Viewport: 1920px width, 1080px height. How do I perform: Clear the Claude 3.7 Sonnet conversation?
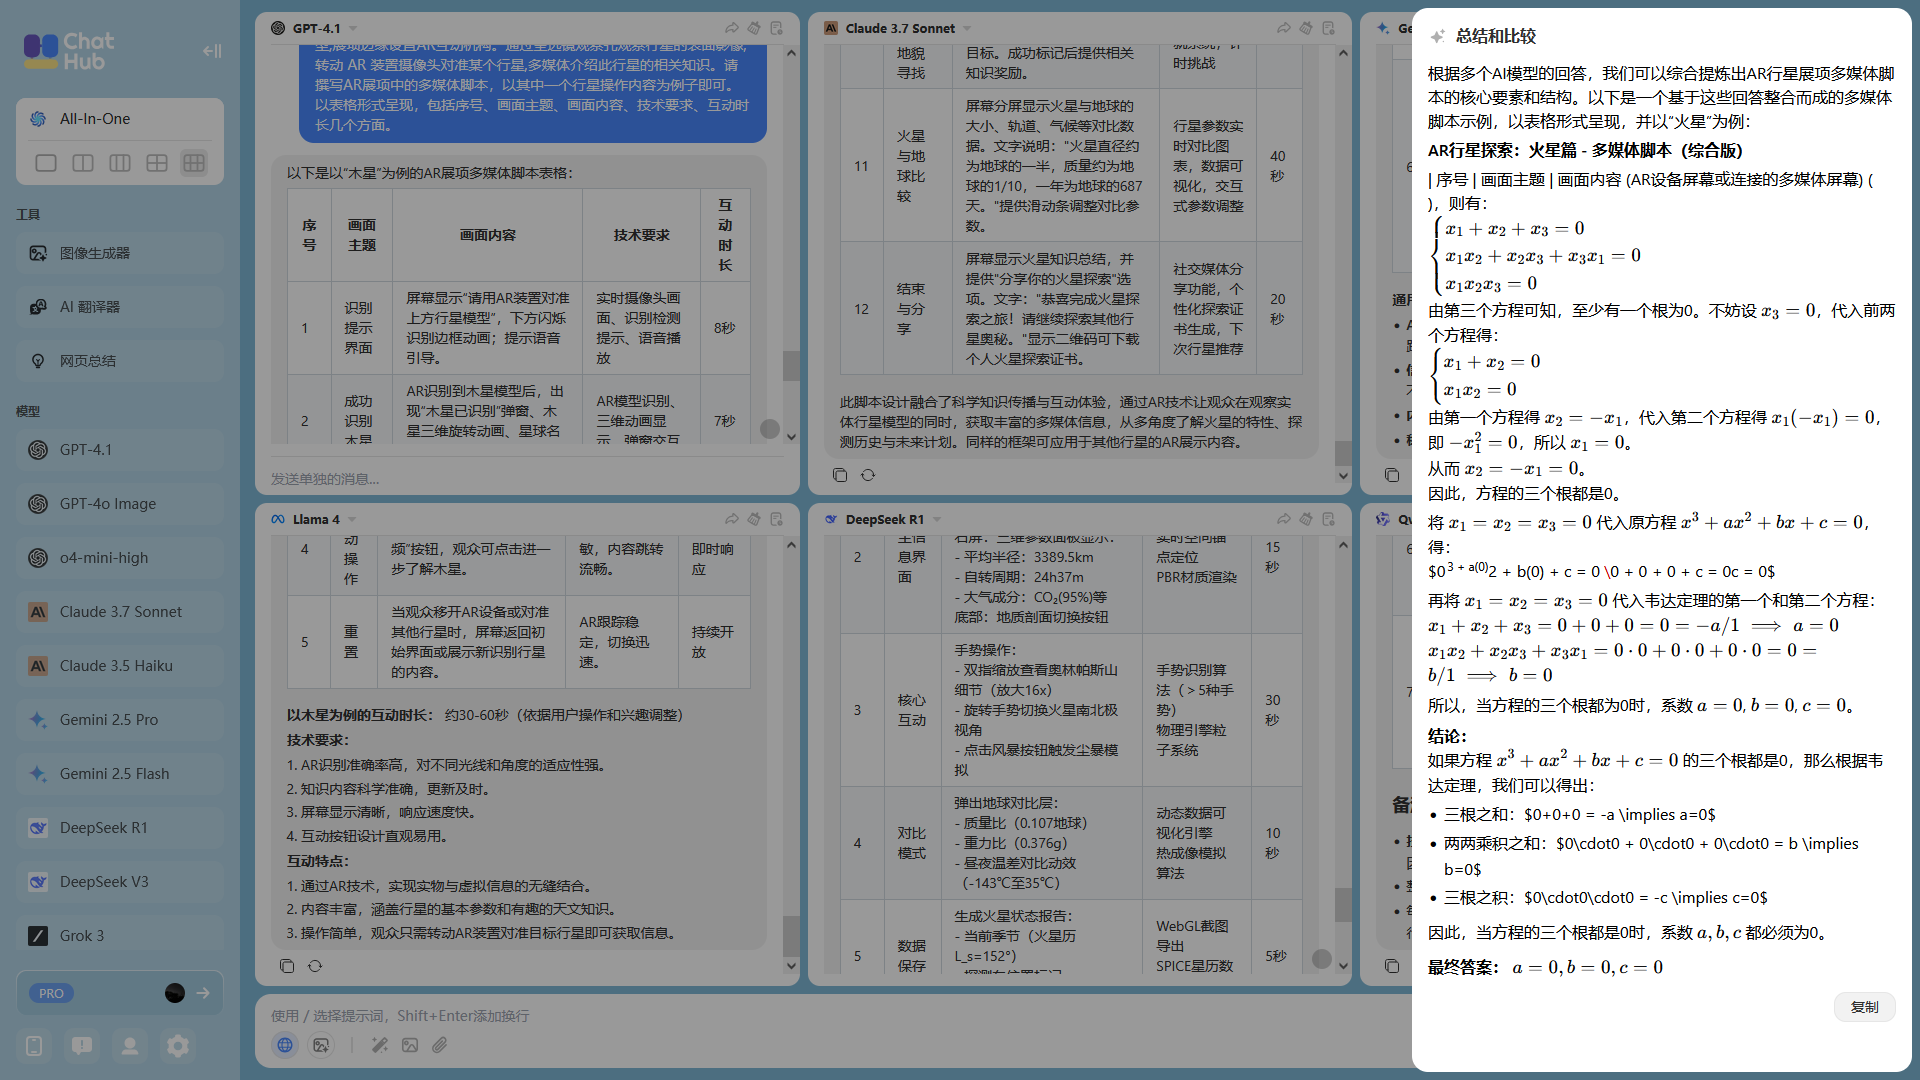pyautogui.click(x=1306, y=28)
